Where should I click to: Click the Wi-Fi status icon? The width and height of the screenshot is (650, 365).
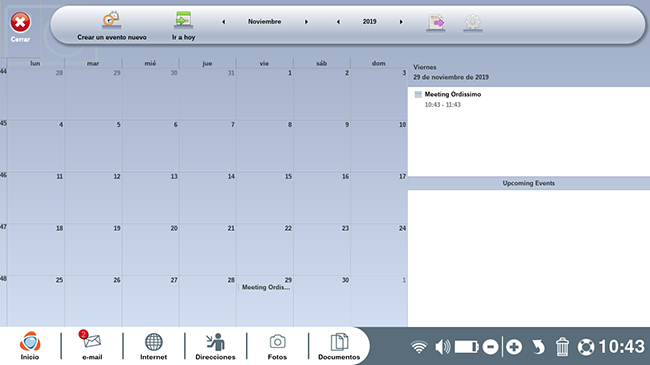(419, 347)
